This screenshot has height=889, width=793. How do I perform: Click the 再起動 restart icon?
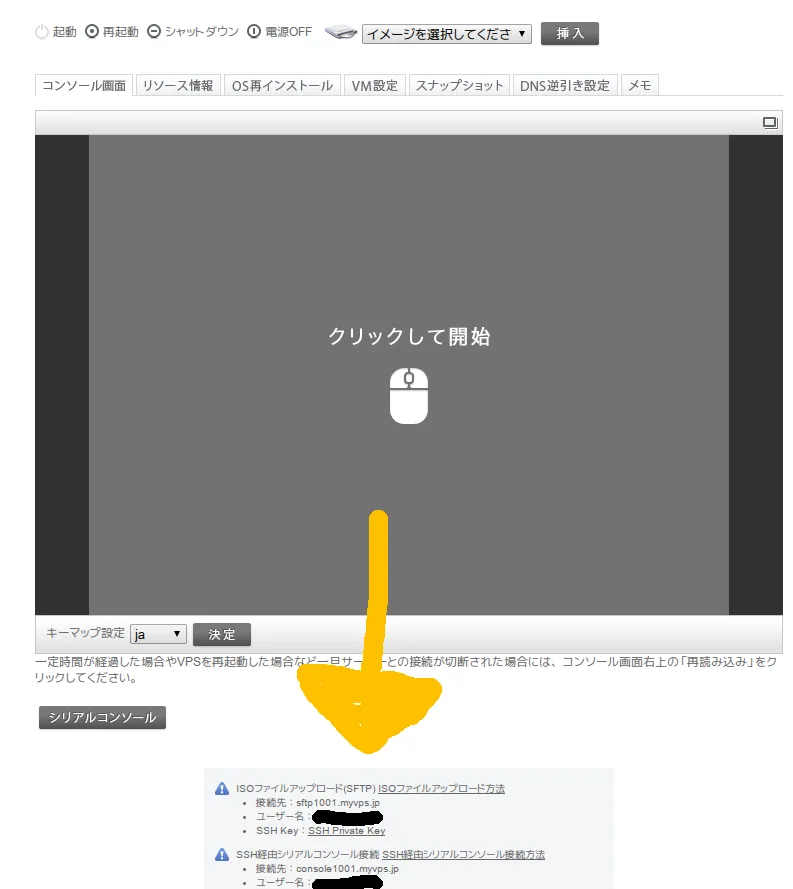92,32
